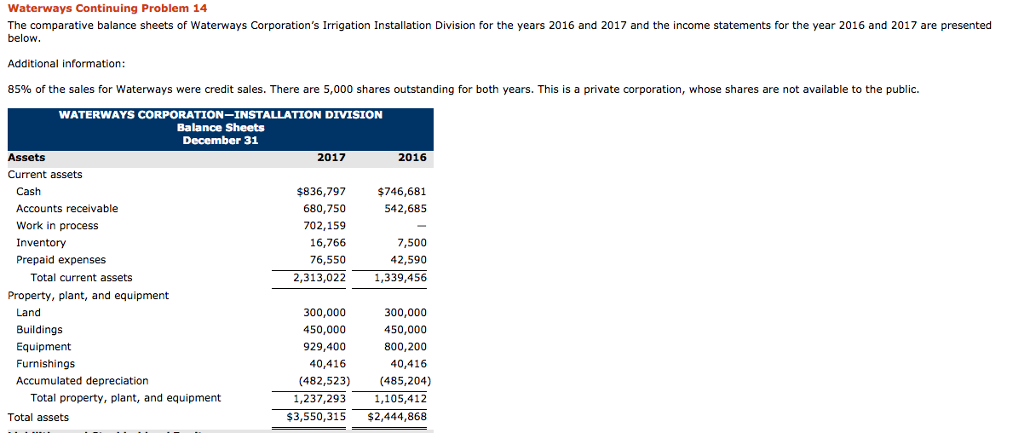Click the 'Furnishings' row label
The width and height of the screenshot is (1024, 433).
coord(46,363)
